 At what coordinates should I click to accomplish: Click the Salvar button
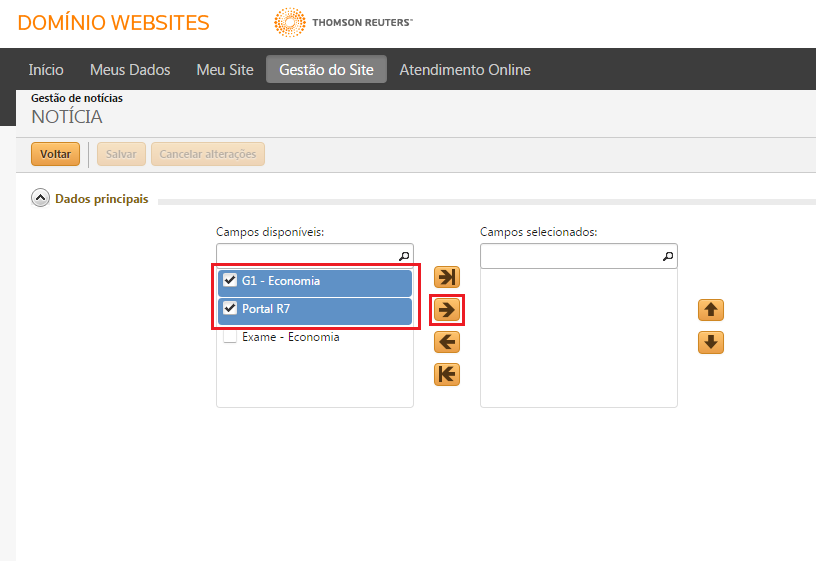point(121,154)
